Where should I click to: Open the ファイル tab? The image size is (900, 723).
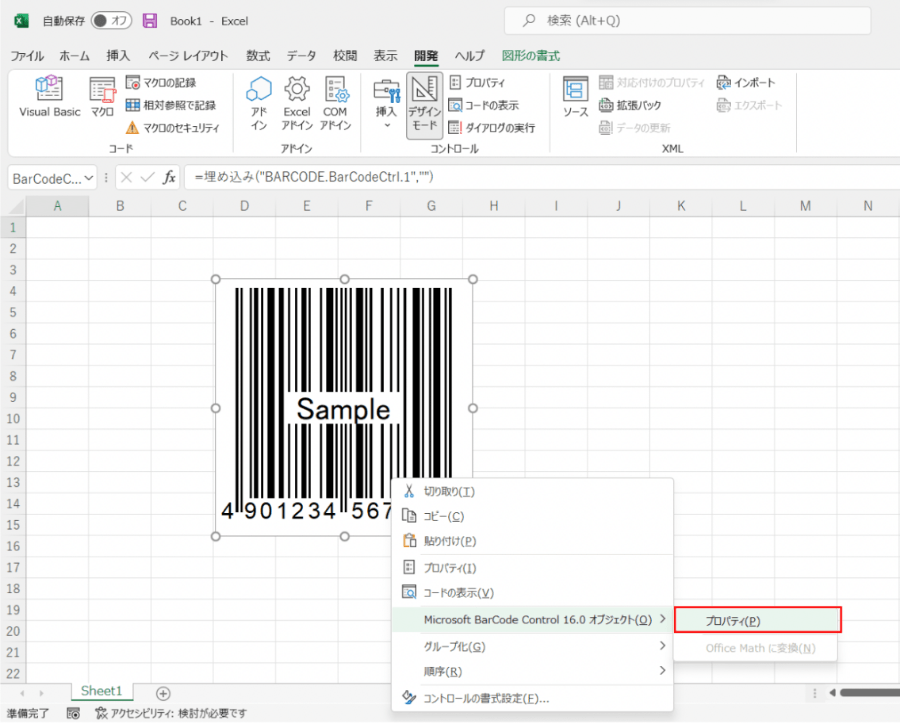coord(27,56)
